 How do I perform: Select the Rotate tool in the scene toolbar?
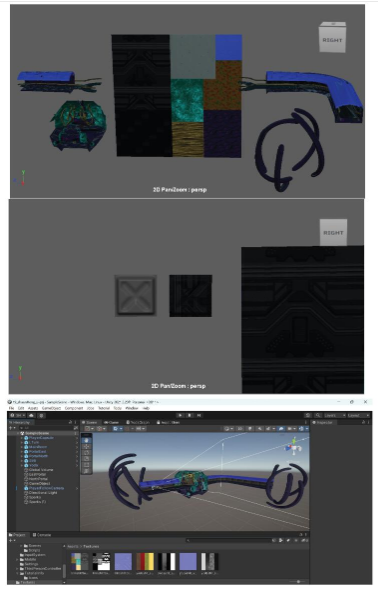tap(87, 452)
